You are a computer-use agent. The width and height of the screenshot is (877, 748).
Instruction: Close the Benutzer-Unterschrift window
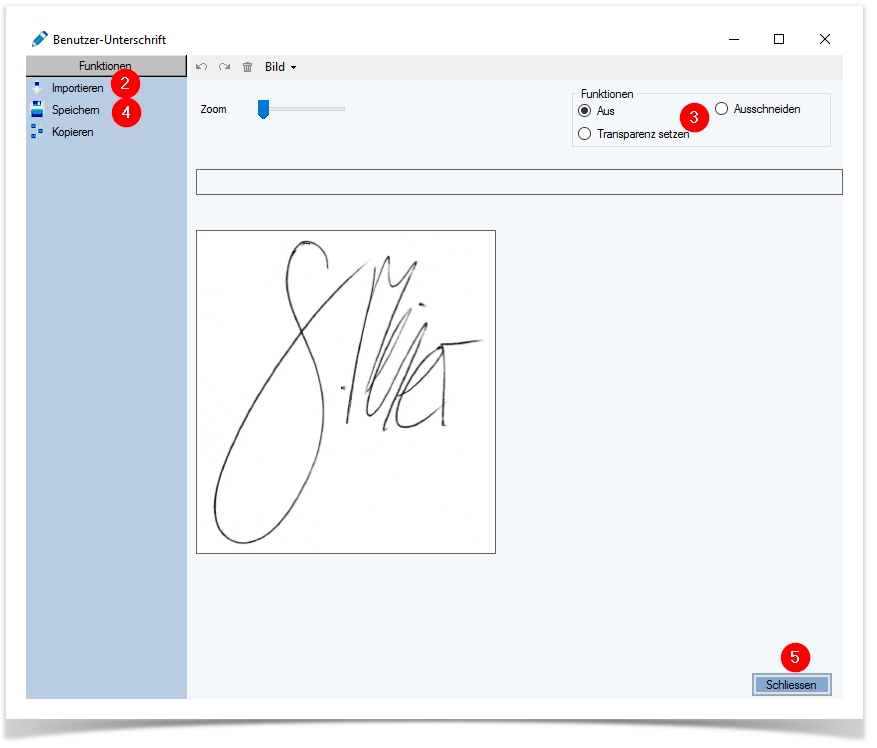[x=824, y=39]
